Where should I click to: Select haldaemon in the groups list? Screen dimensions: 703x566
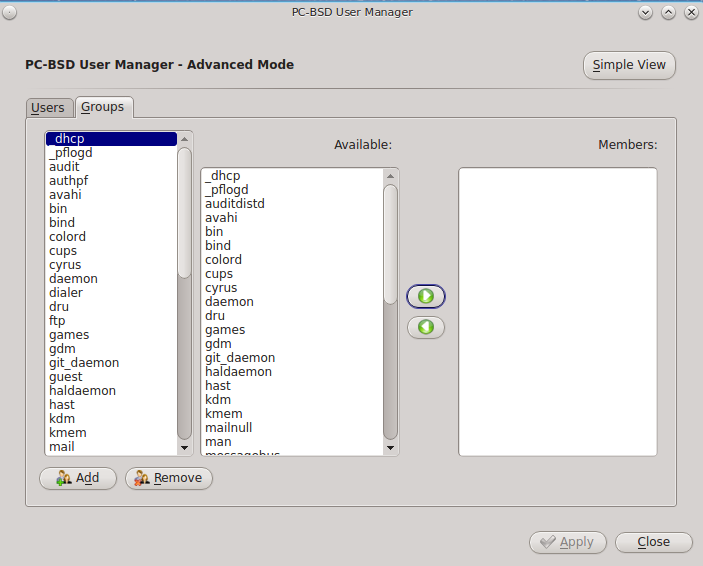111,391
